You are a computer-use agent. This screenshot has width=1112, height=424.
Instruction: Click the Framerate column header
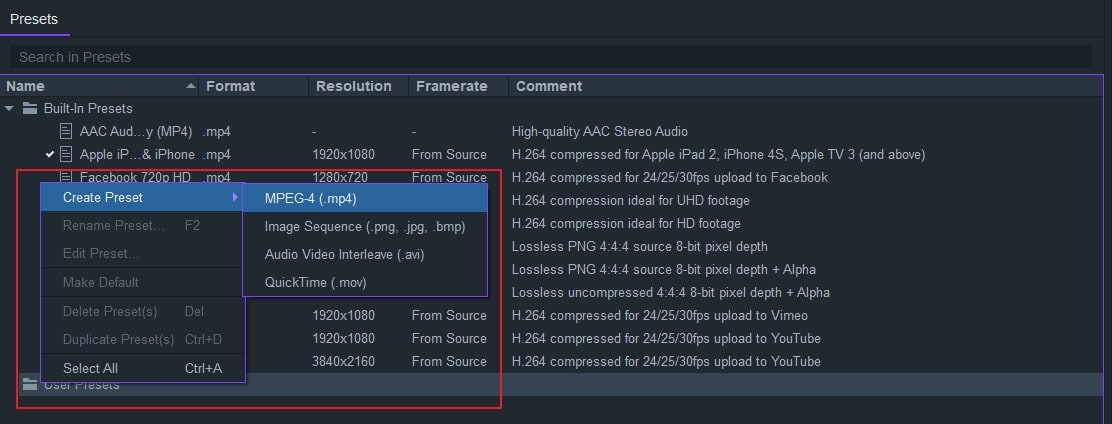(x=451, y=86)
